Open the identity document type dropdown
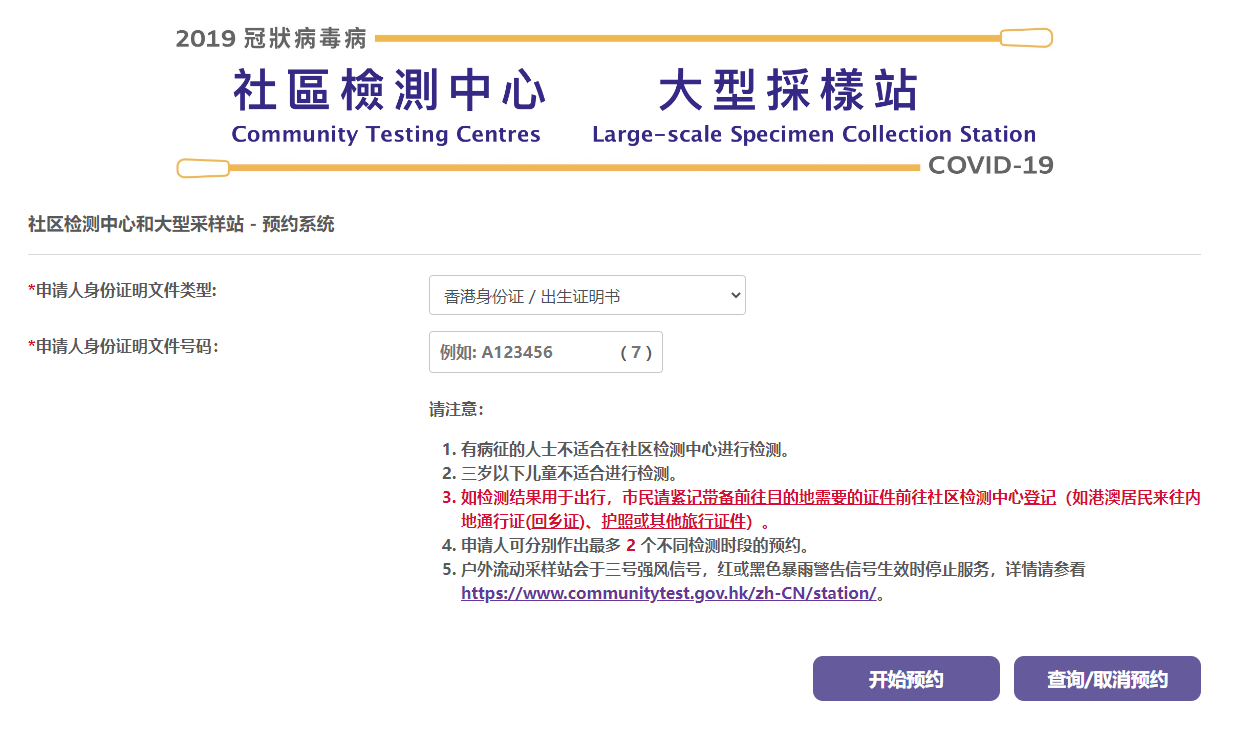Screen dimensions: 1235x743 587,295
